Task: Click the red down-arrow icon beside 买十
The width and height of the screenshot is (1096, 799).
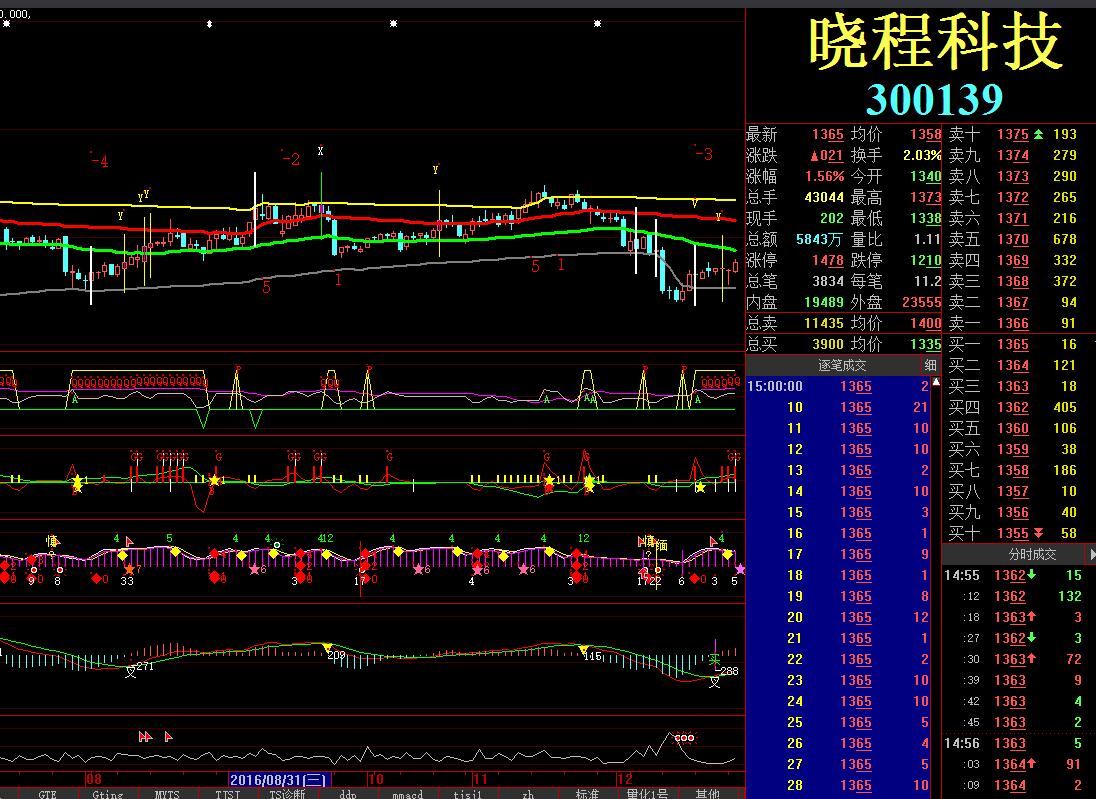Action: [1039, 533]
